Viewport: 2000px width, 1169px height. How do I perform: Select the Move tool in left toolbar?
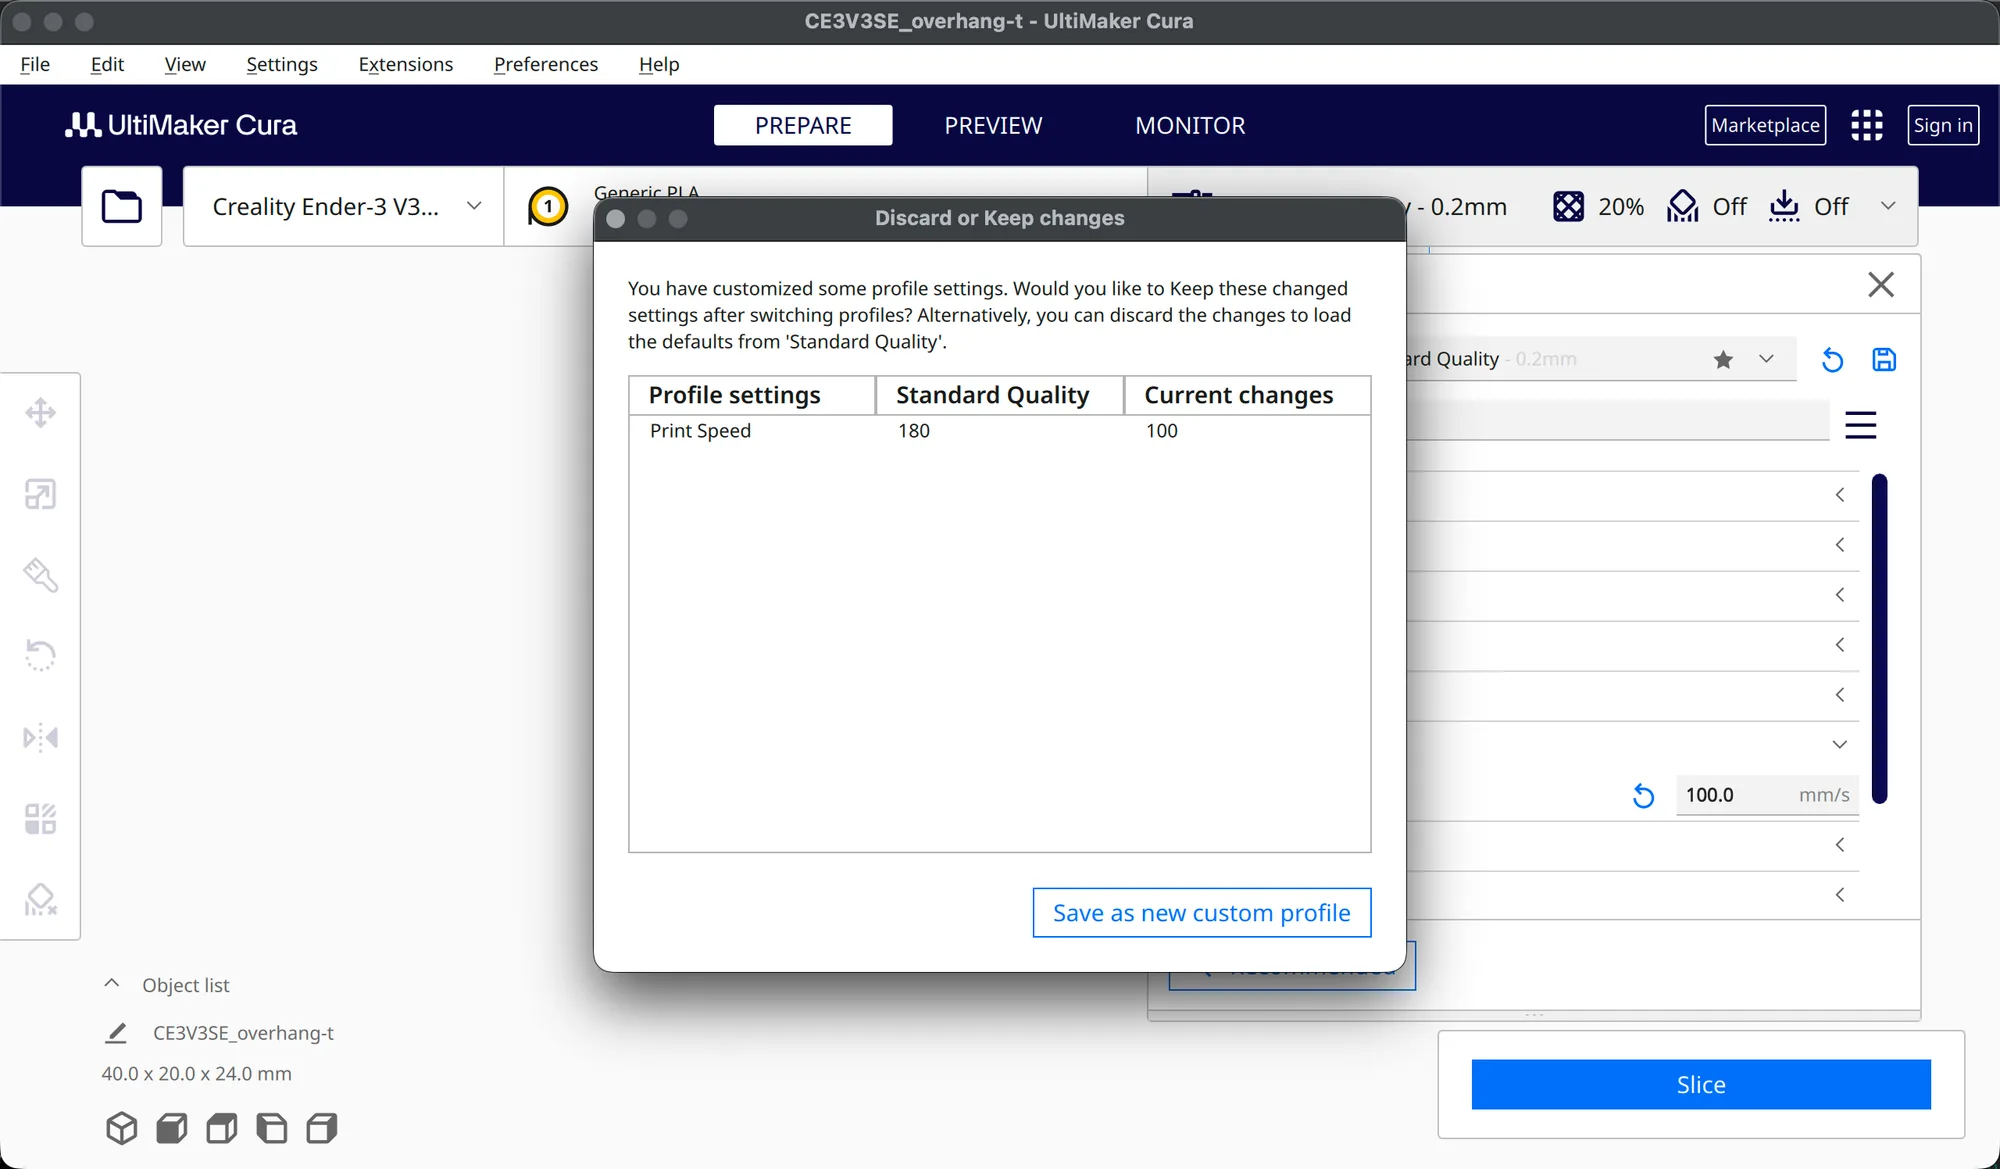40,413
